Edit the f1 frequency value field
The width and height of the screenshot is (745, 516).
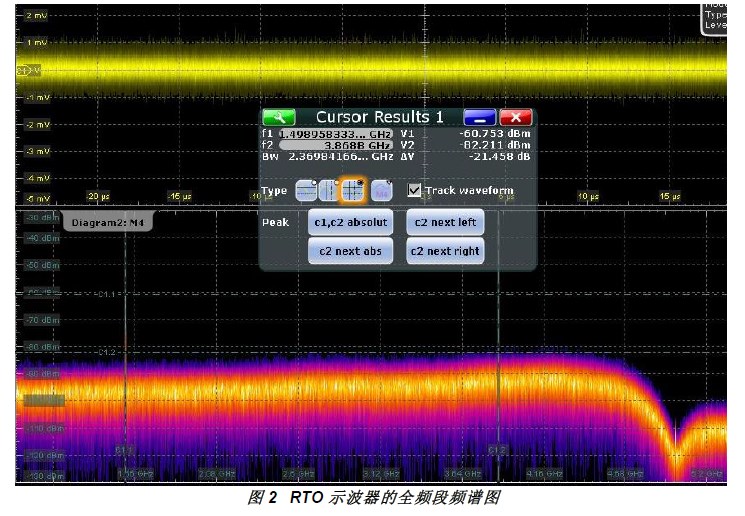point(335,133)
